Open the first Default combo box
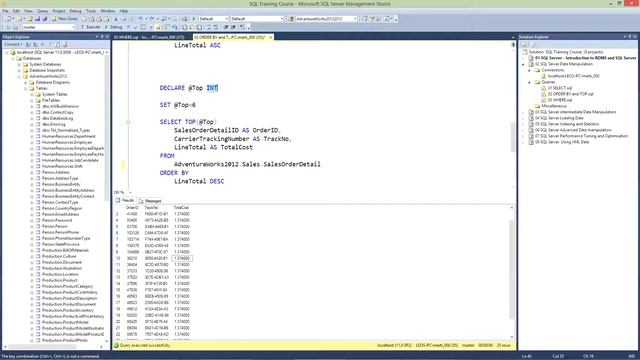Image resolution: width=640 pixels, height=360 pixels. (x=213, y=19)
